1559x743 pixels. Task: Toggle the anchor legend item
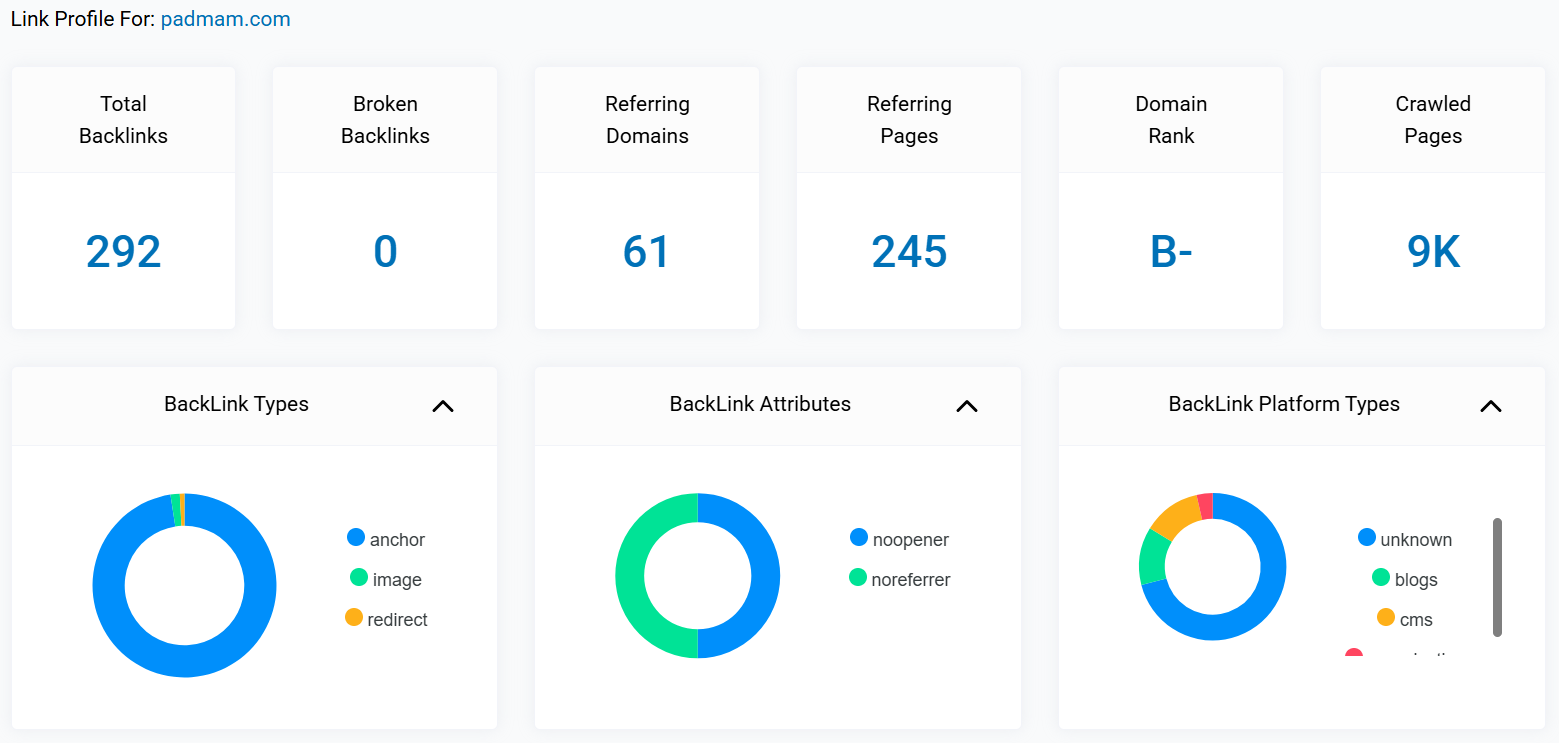386,539
